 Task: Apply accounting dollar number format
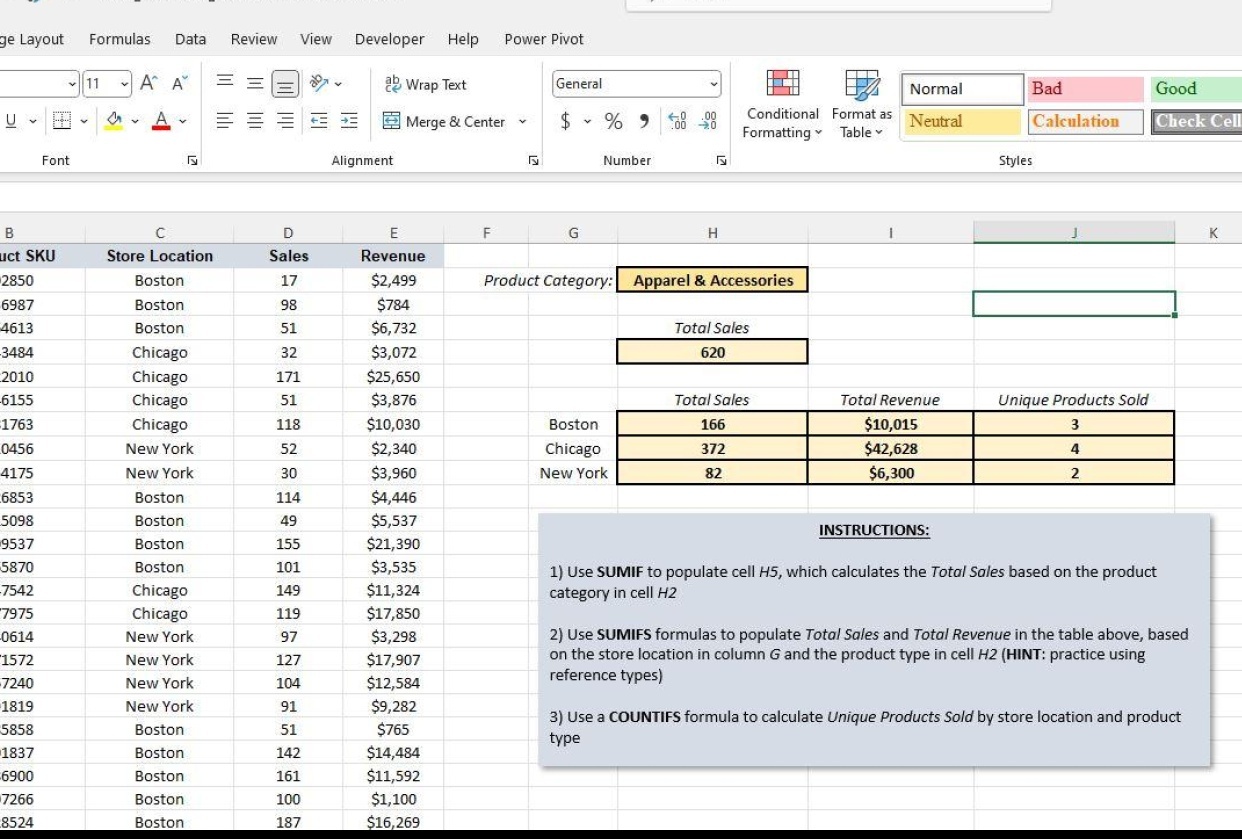click(565, 122)
